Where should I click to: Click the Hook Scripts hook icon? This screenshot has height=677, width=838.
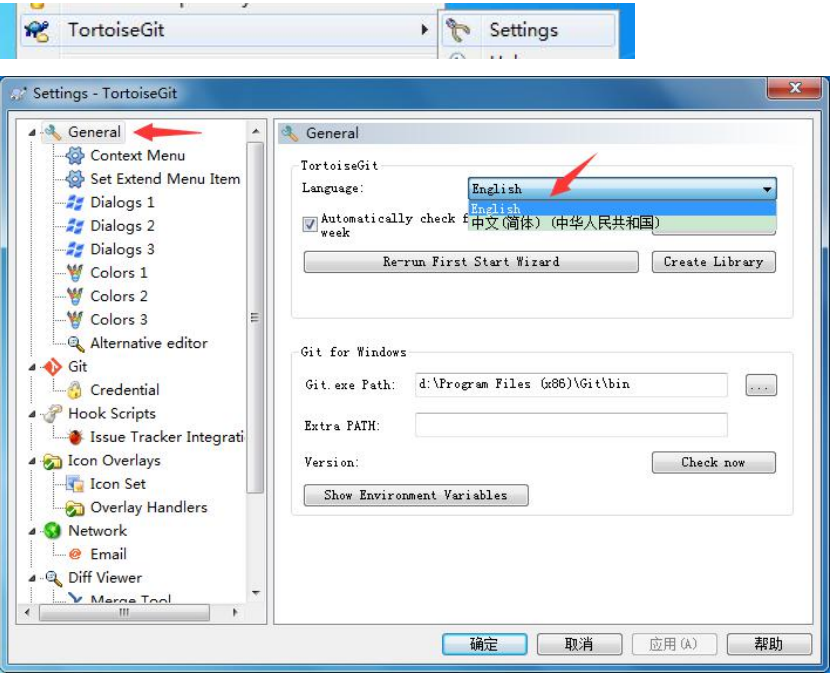pos(53,414)
